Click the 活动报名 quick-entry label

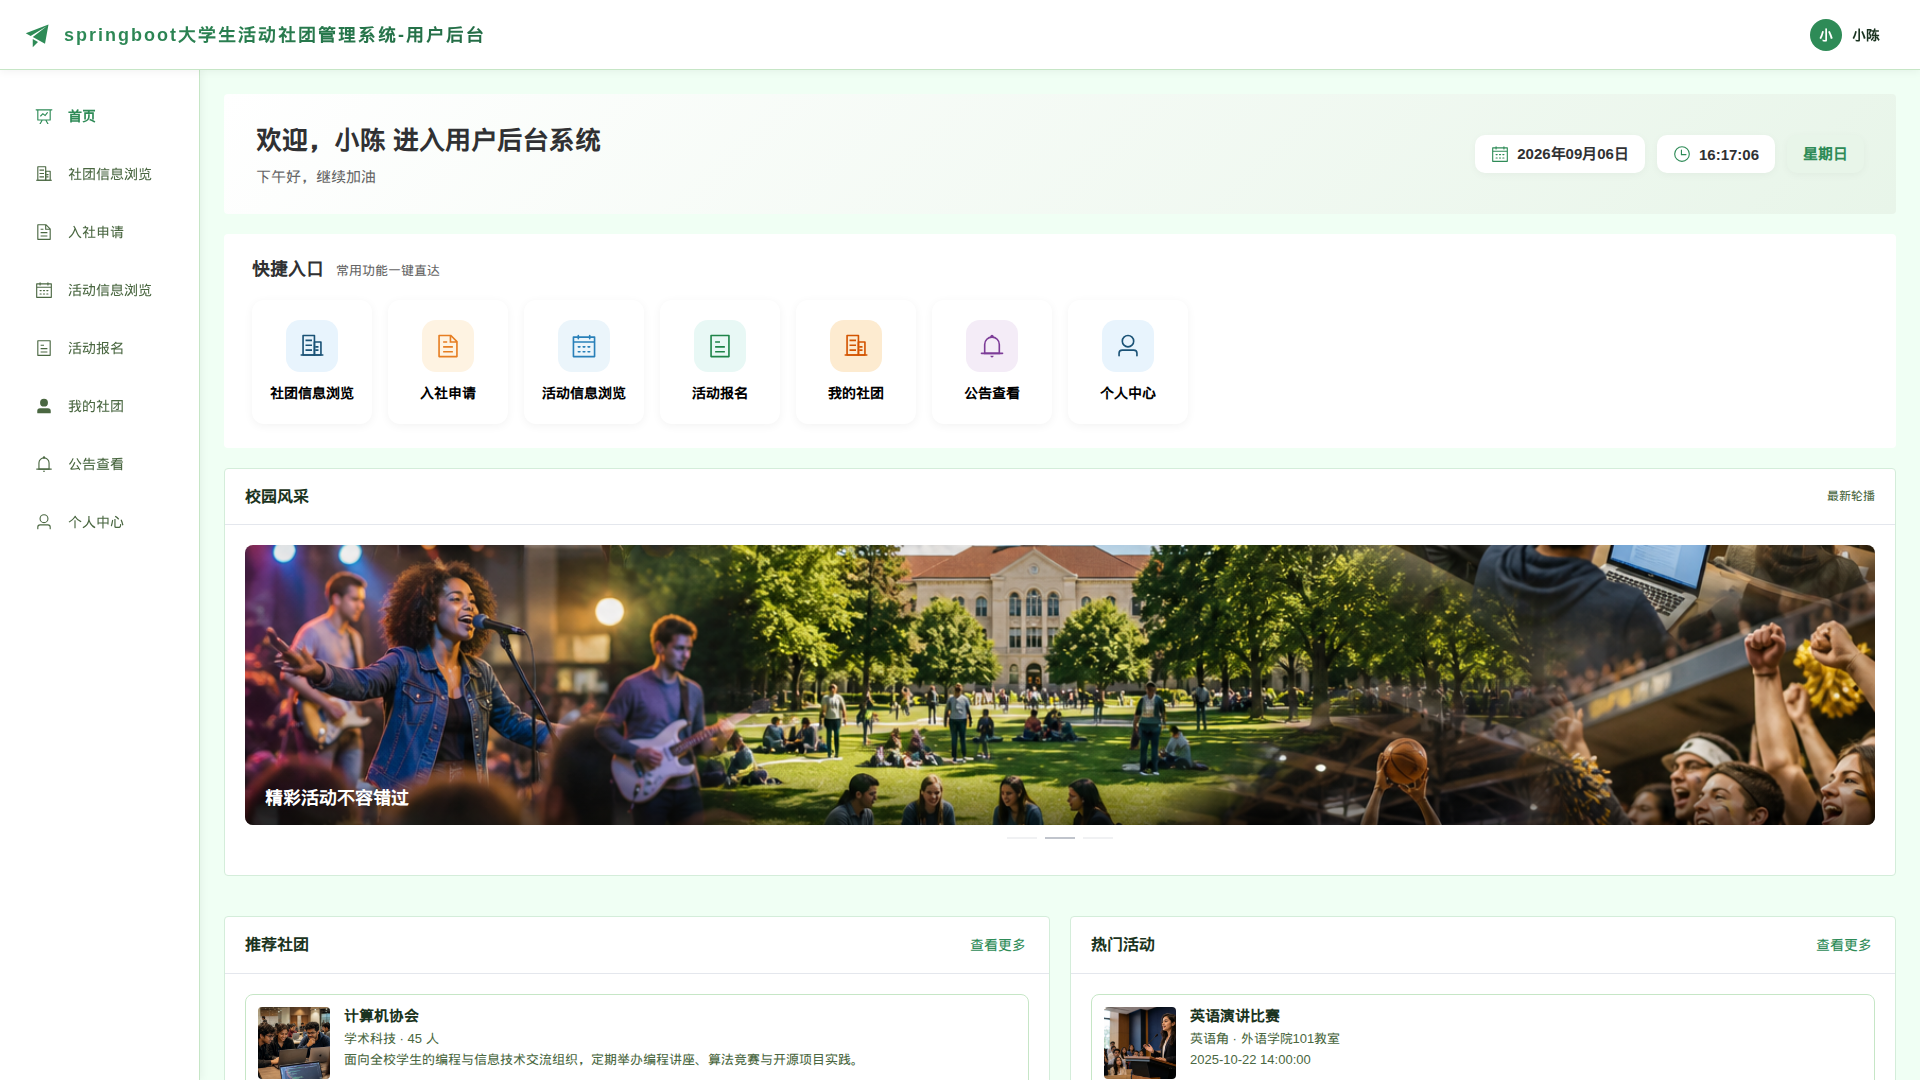pyautogui.click(x=720, y=393)
